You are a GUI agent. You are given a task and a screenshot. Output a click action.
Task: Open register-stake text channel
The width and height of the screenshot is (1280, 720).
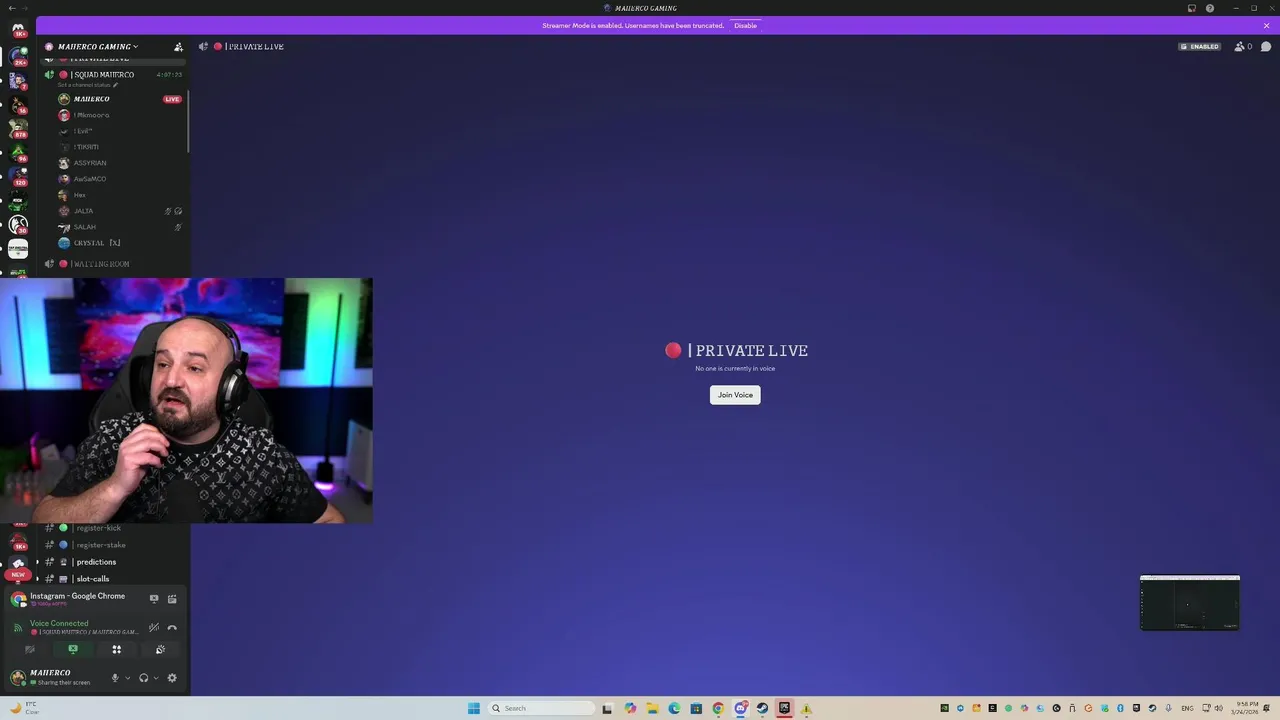point(115,545)
